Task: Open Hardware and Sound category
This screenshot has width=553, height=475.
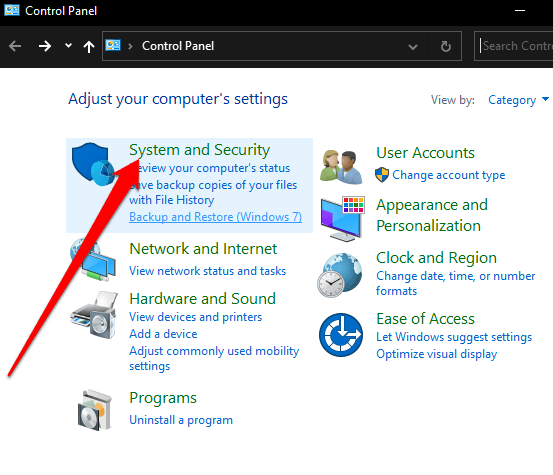Action: (202, 299)
